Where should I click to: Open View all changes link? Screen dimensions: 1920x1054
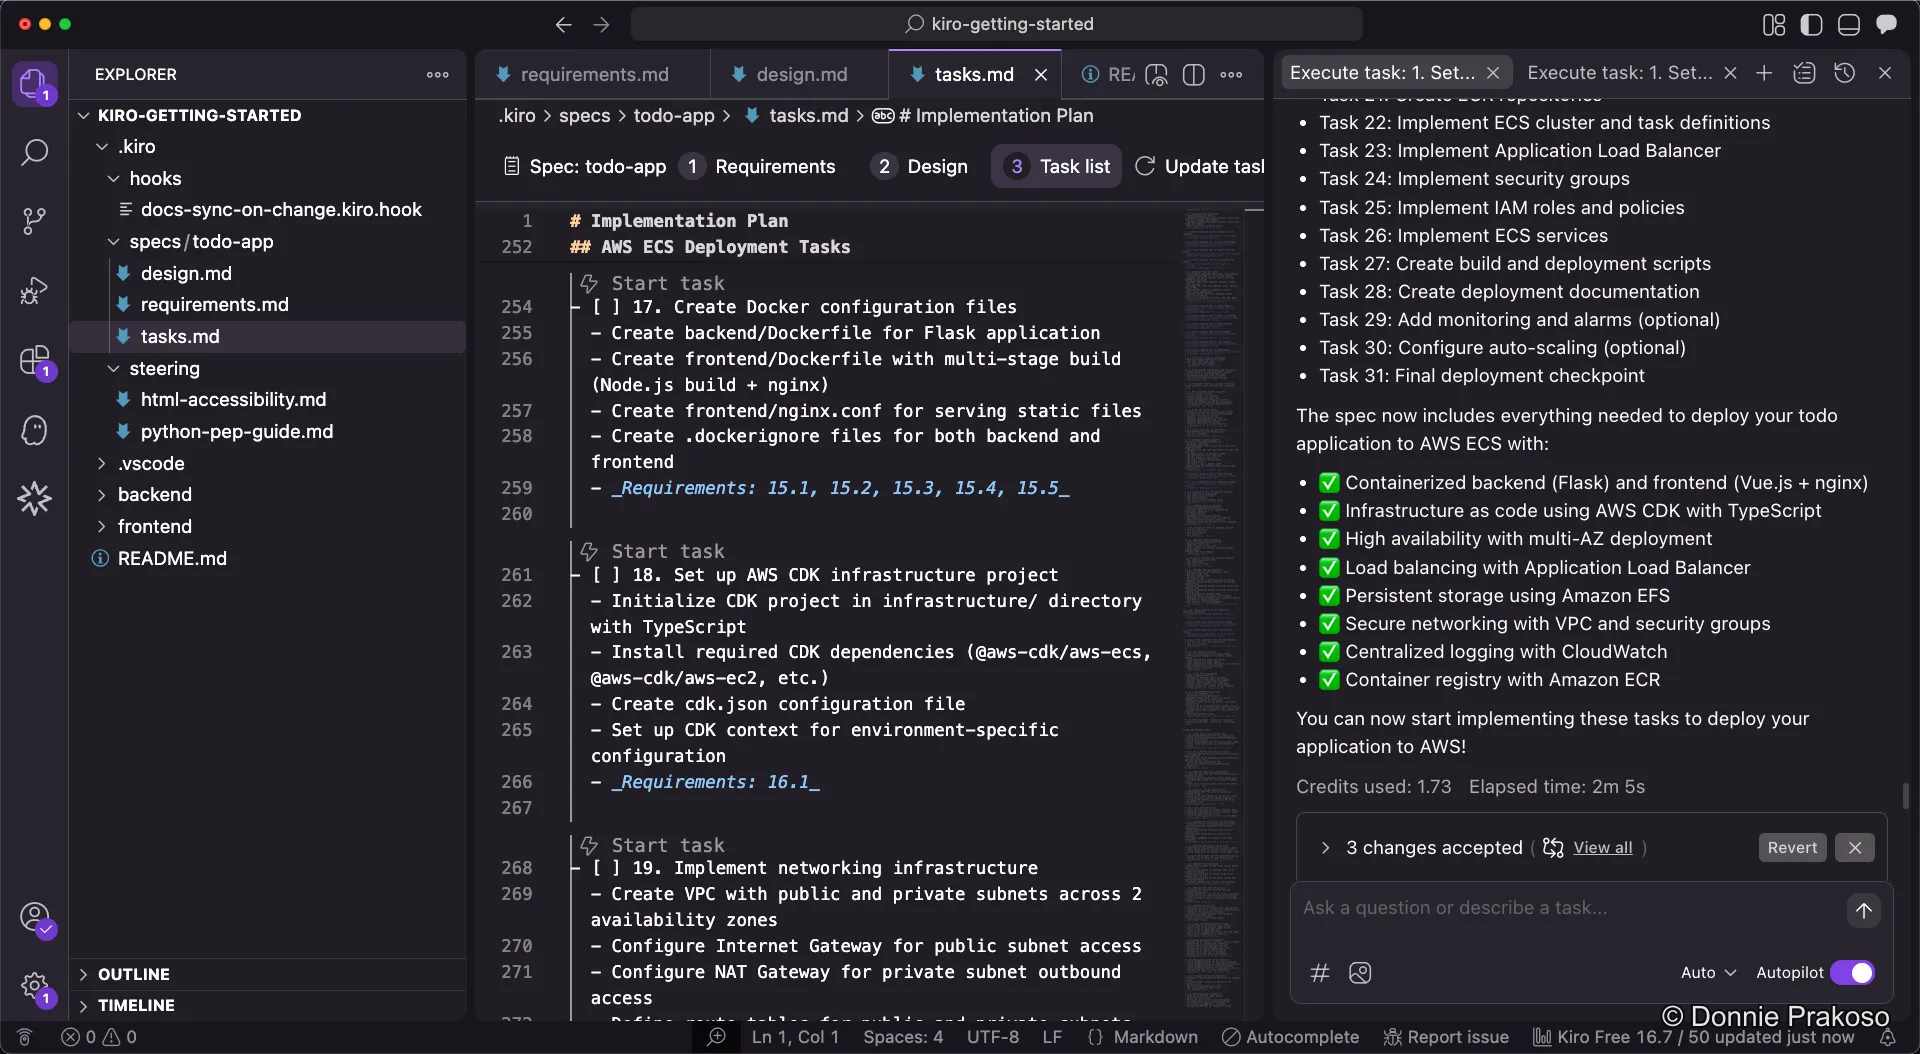pos(1601,848)
